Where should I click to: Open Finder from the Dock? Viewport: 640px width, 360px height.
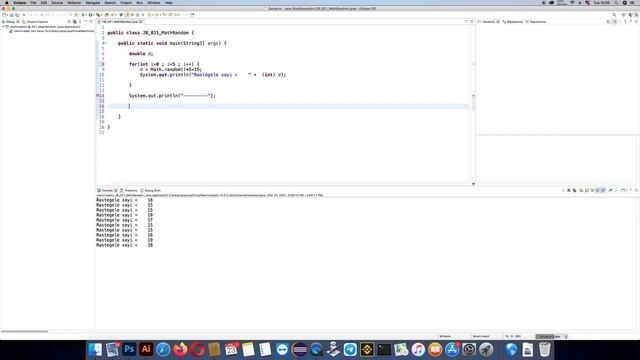pyautogui.click(x=95, y=349)
